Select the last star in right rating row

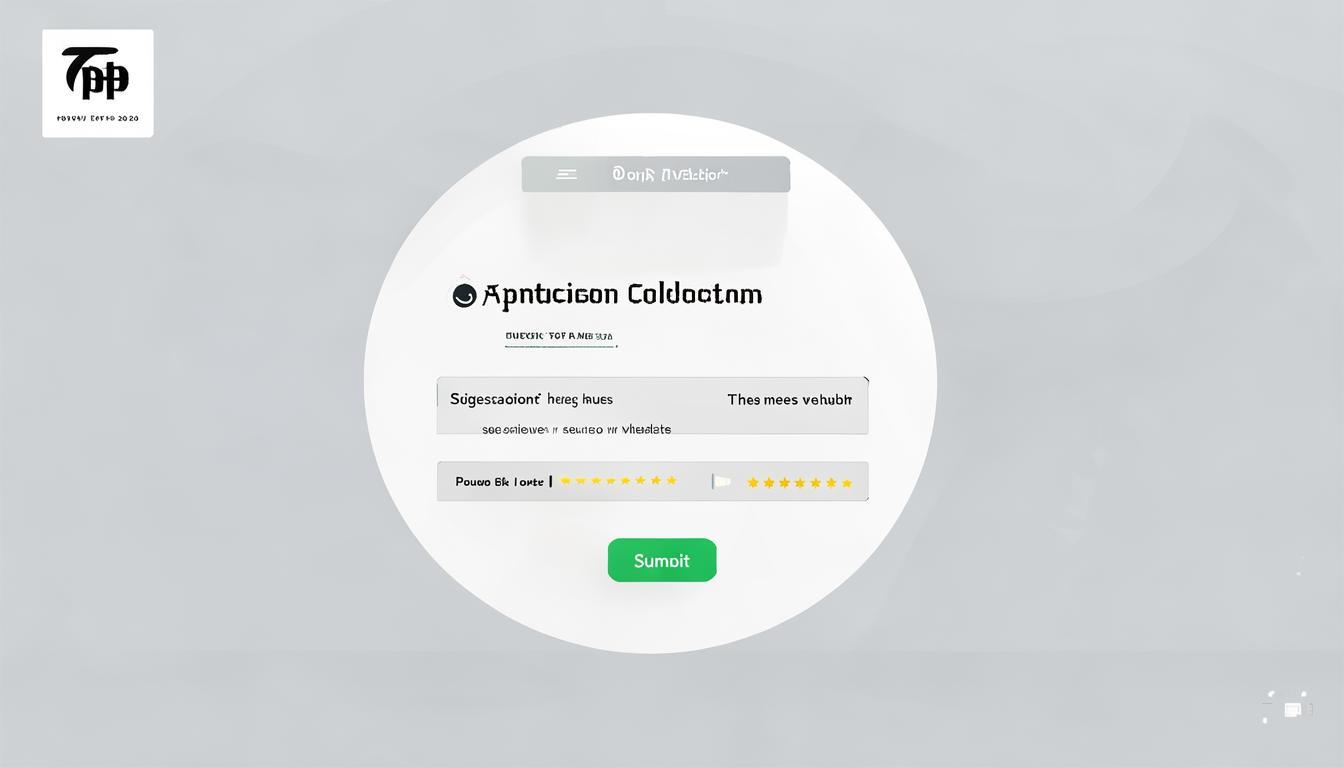(x=847, y=483)
